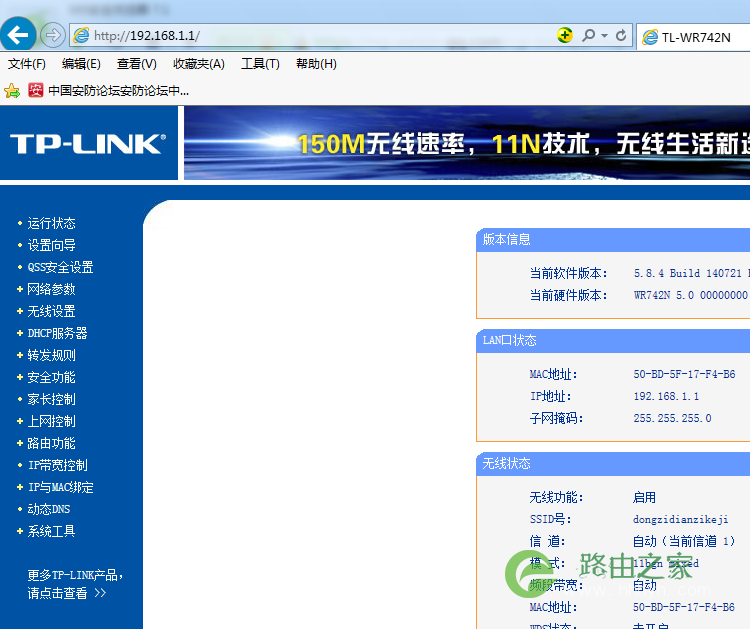Open the 文件(F) menu

point(26,64)
